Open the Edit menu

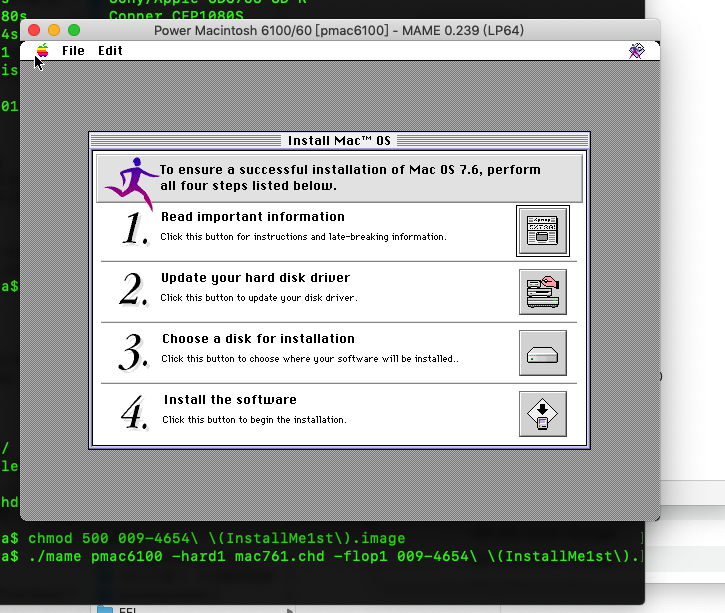(110, 50)
